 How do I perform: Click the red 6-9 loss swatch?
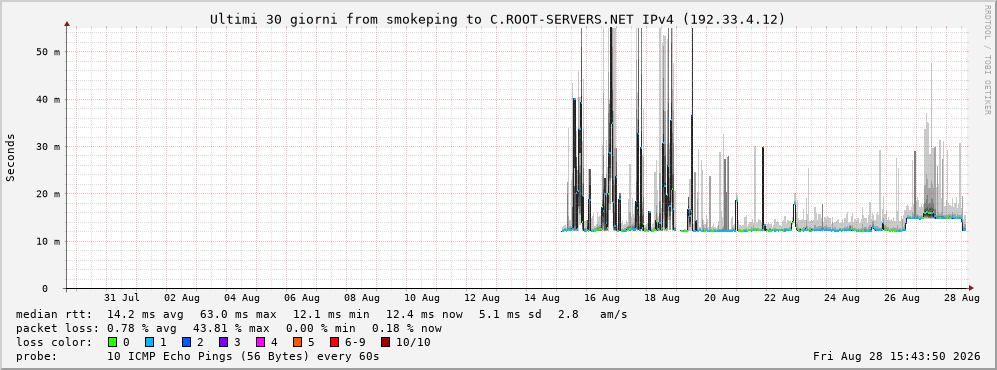pyautogui.click(x=334, y=342)
